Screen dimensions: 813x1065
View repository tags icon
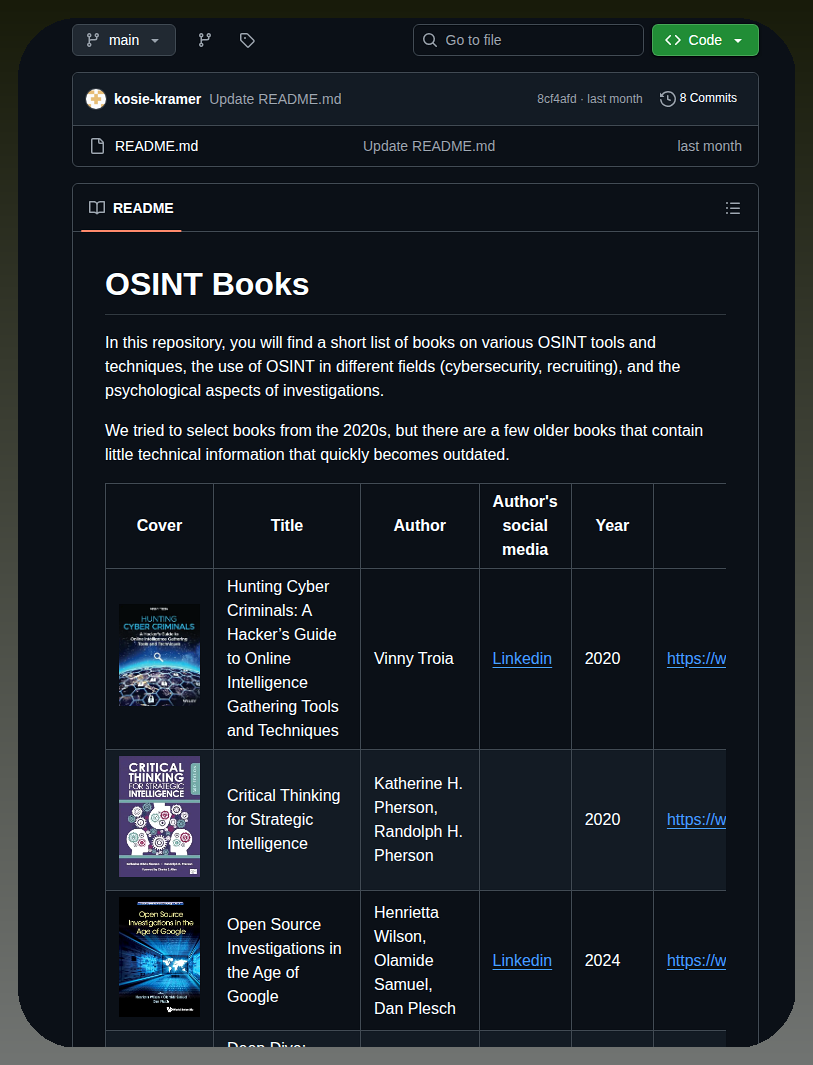(247, 40)
